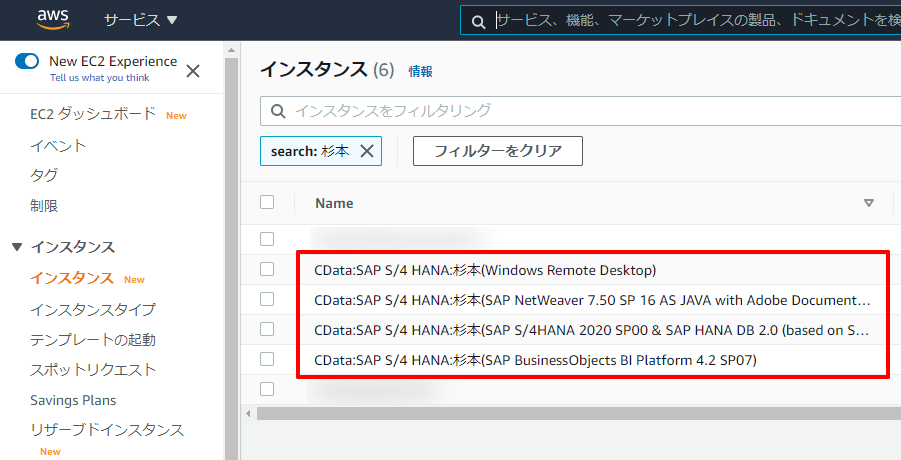The width and height of the screenshot is (901, 460).
Task: Open the サービス services dropdown
Action: (x=140, y=20)
